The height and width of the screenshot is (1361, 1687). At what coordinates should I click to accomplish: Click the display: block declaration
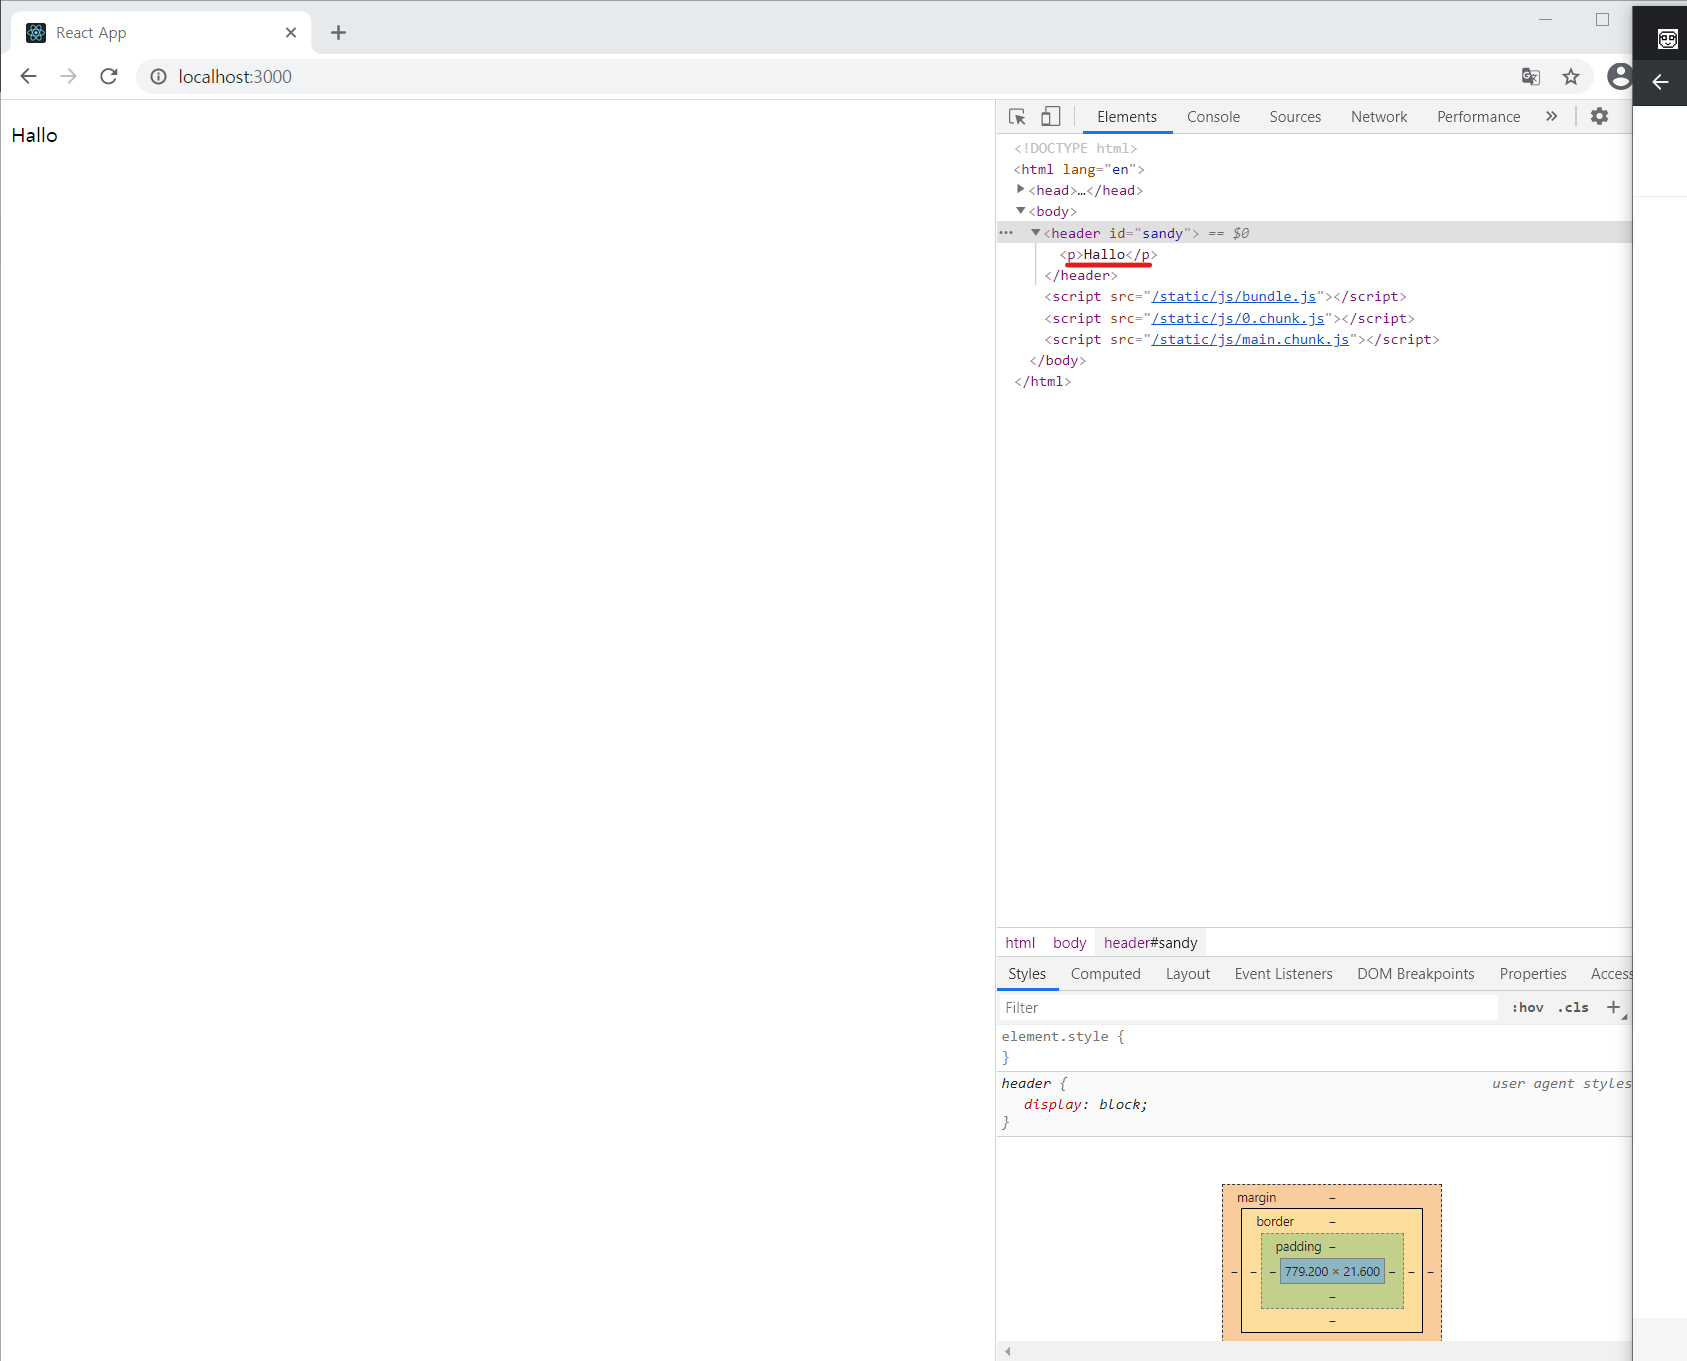1086,1105
